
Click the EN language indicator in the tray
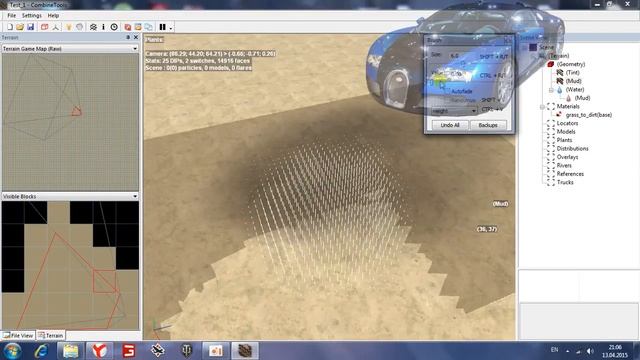[554, 350]
